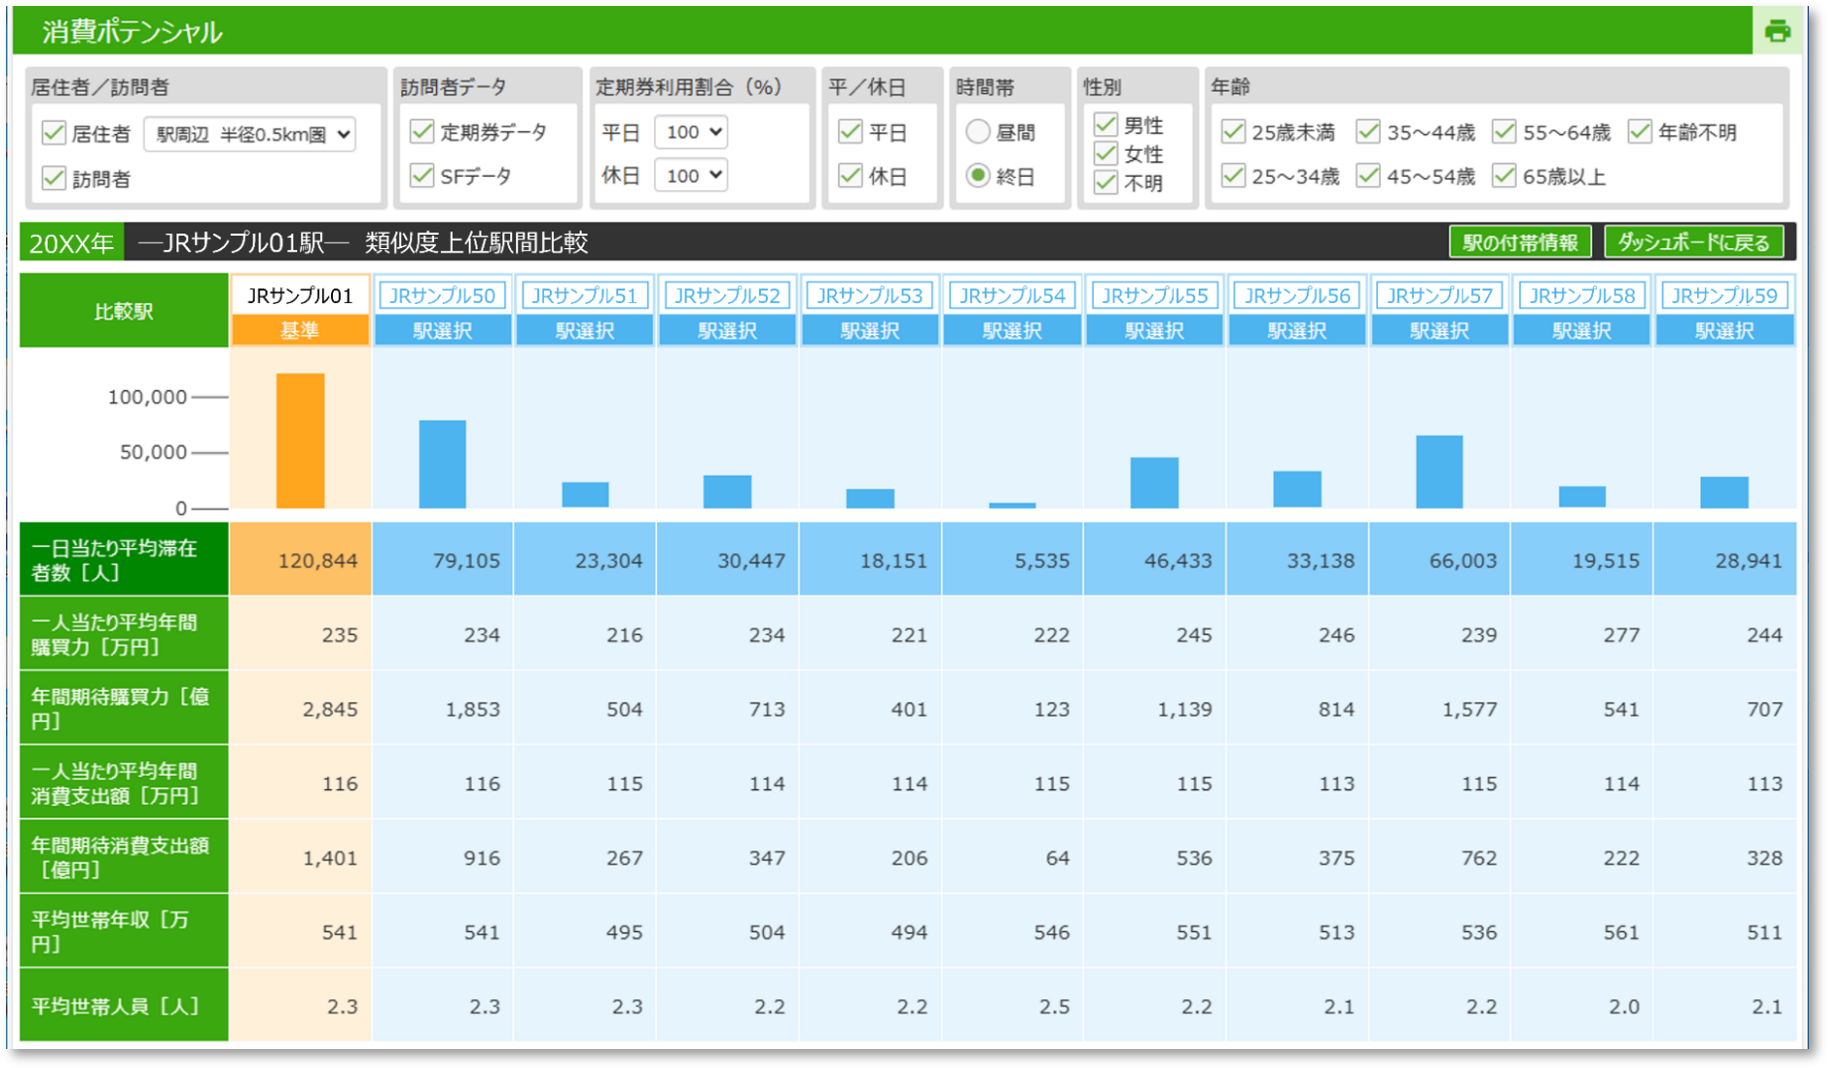
Task: Click 駅選択 under JRサンプル58
Action: click(1582, 331)
